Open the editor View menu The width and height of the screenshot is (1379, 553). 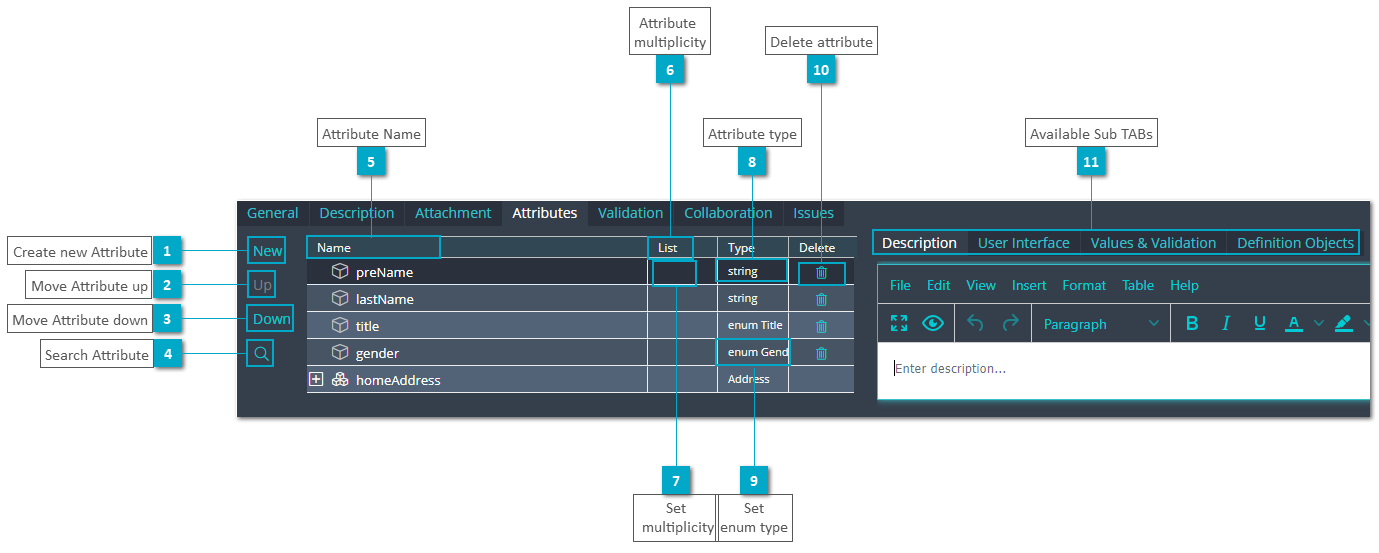pos(980,285)
